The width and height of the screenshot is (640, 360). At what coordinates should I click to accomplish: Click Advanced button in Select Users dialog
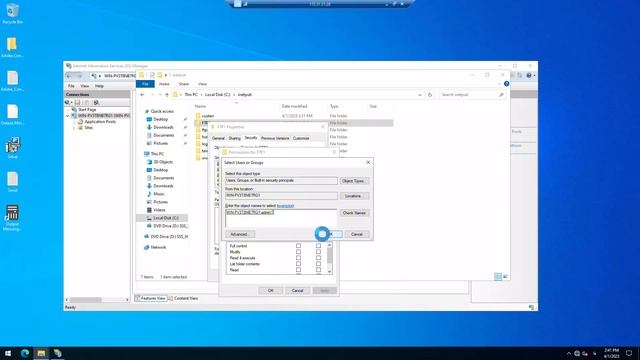point(240,234)
